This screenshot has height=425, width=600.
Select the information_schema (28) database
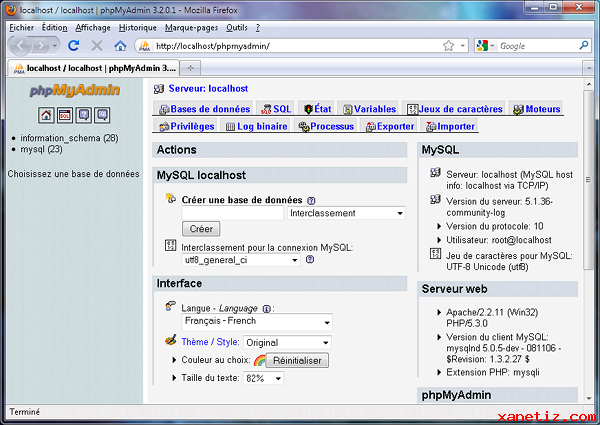(x=69, y=138)
